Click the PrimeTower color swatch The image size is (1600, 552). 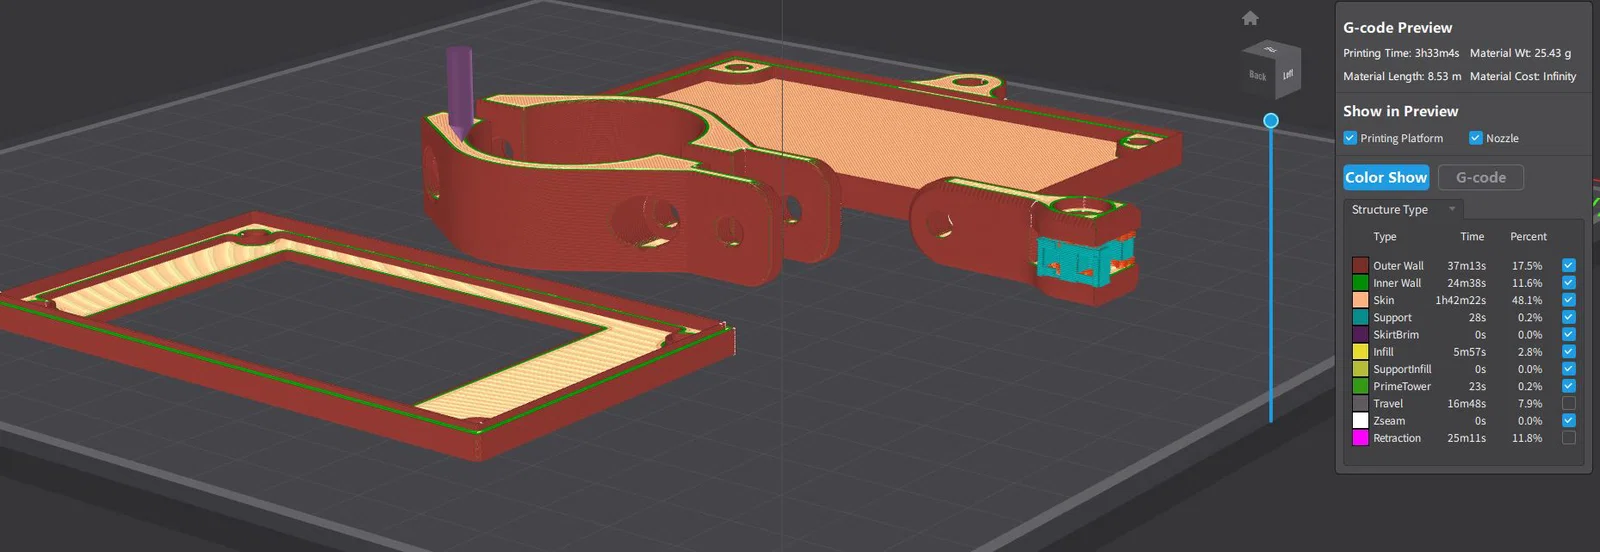coord(1360,386)
